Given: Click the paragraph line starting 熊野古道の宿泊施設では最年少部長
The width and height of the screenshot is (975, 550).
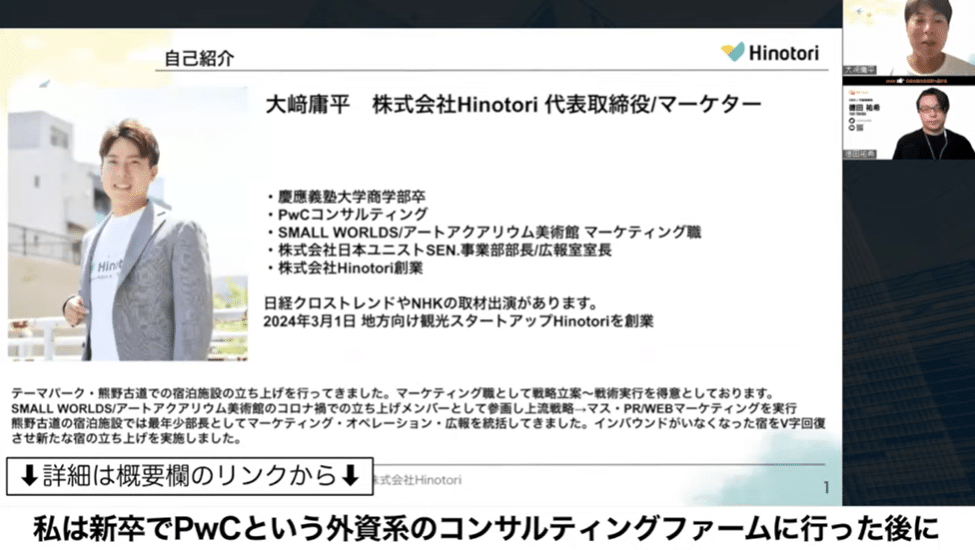Looking at the screenshot, I should click(x=418, y=423).
